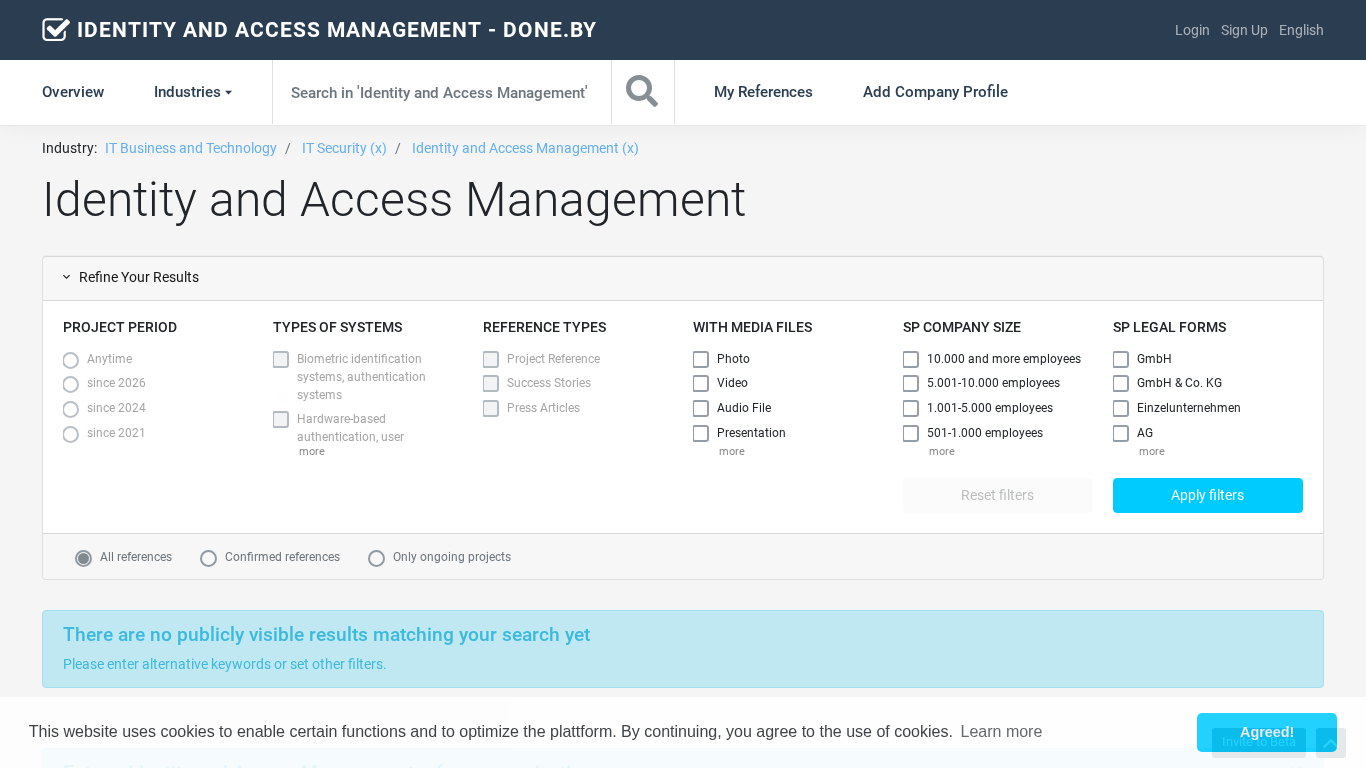1366x768 pixels.
Task: Show more SP Legal Forms options
Action: click(x=1151, y=452)
